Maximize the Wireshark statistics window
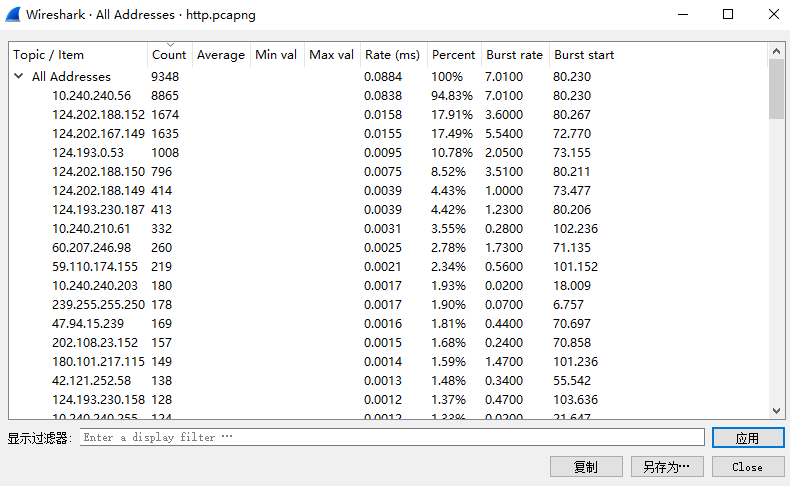 coord(728,14)
